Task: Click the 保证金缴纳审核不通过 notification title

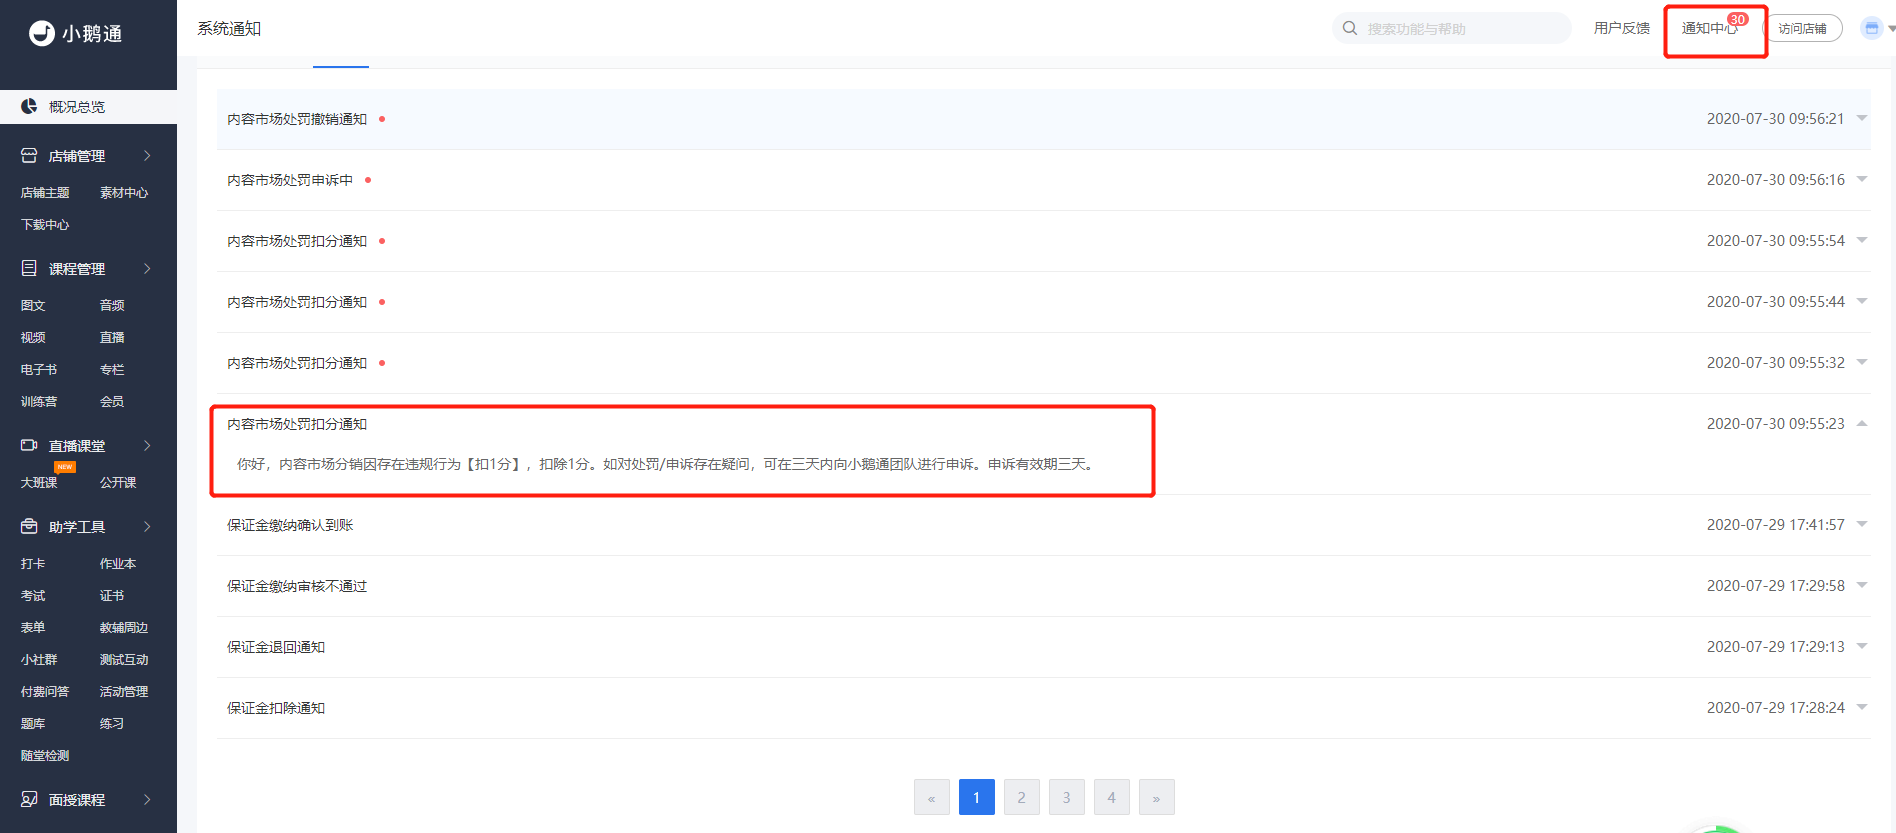Action: (x=297, y=586)
